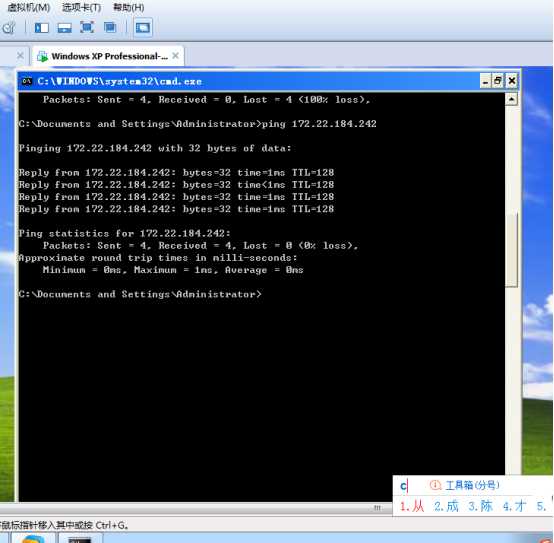Click the '(100% loss)' packets line
The image size is (554, 543).
[x=206, y=100]
